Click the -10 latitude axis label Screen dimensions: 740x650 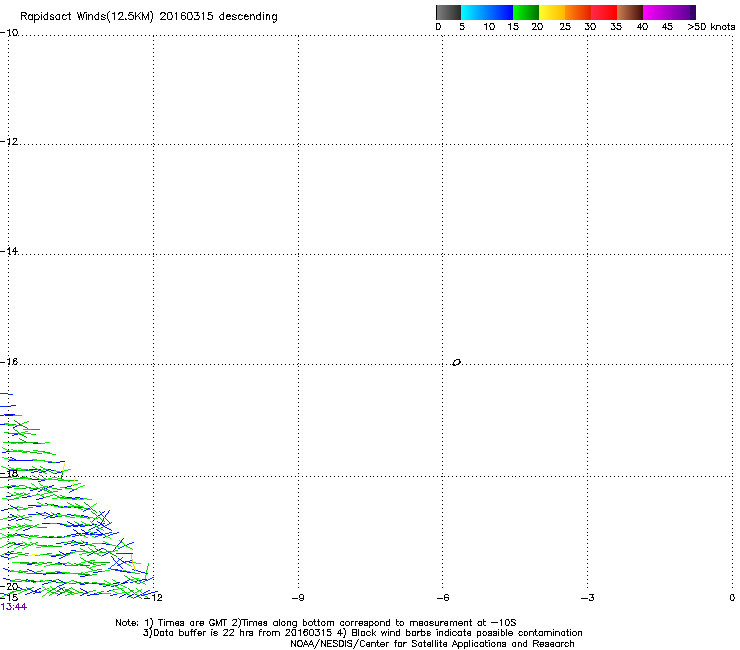pos(9,33)
